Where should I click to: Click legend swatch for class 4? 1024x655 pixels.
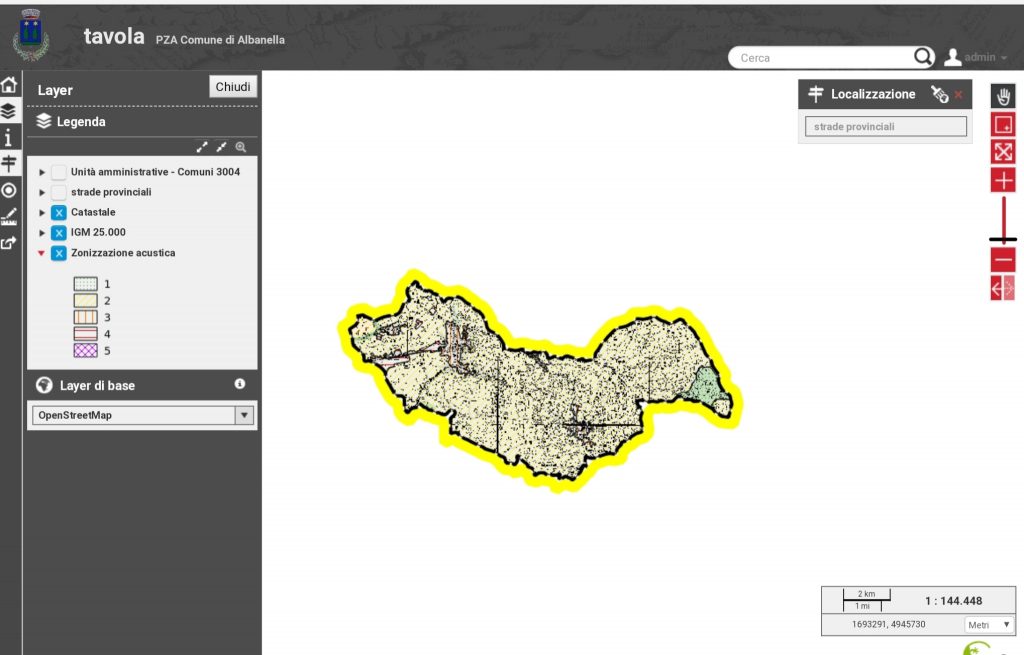click(86, 334)
